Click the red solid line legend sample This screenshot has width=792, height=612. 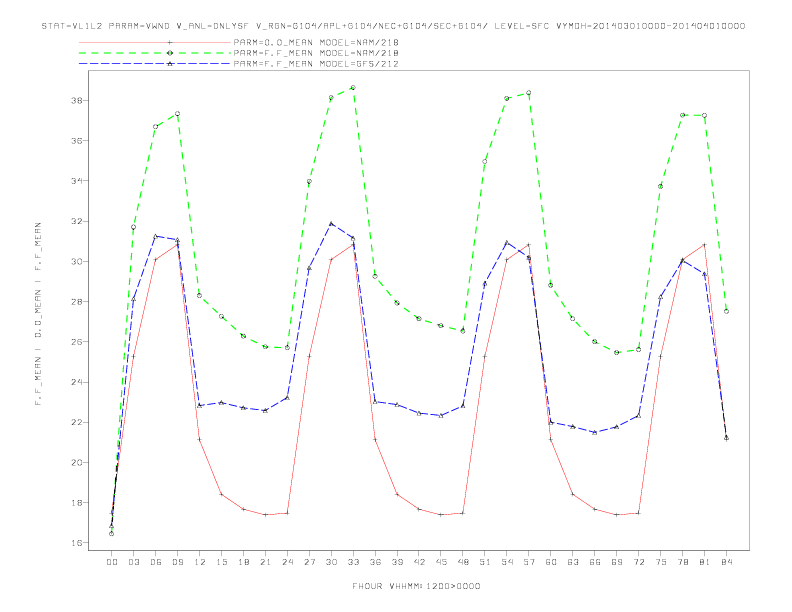pos(155,43)
